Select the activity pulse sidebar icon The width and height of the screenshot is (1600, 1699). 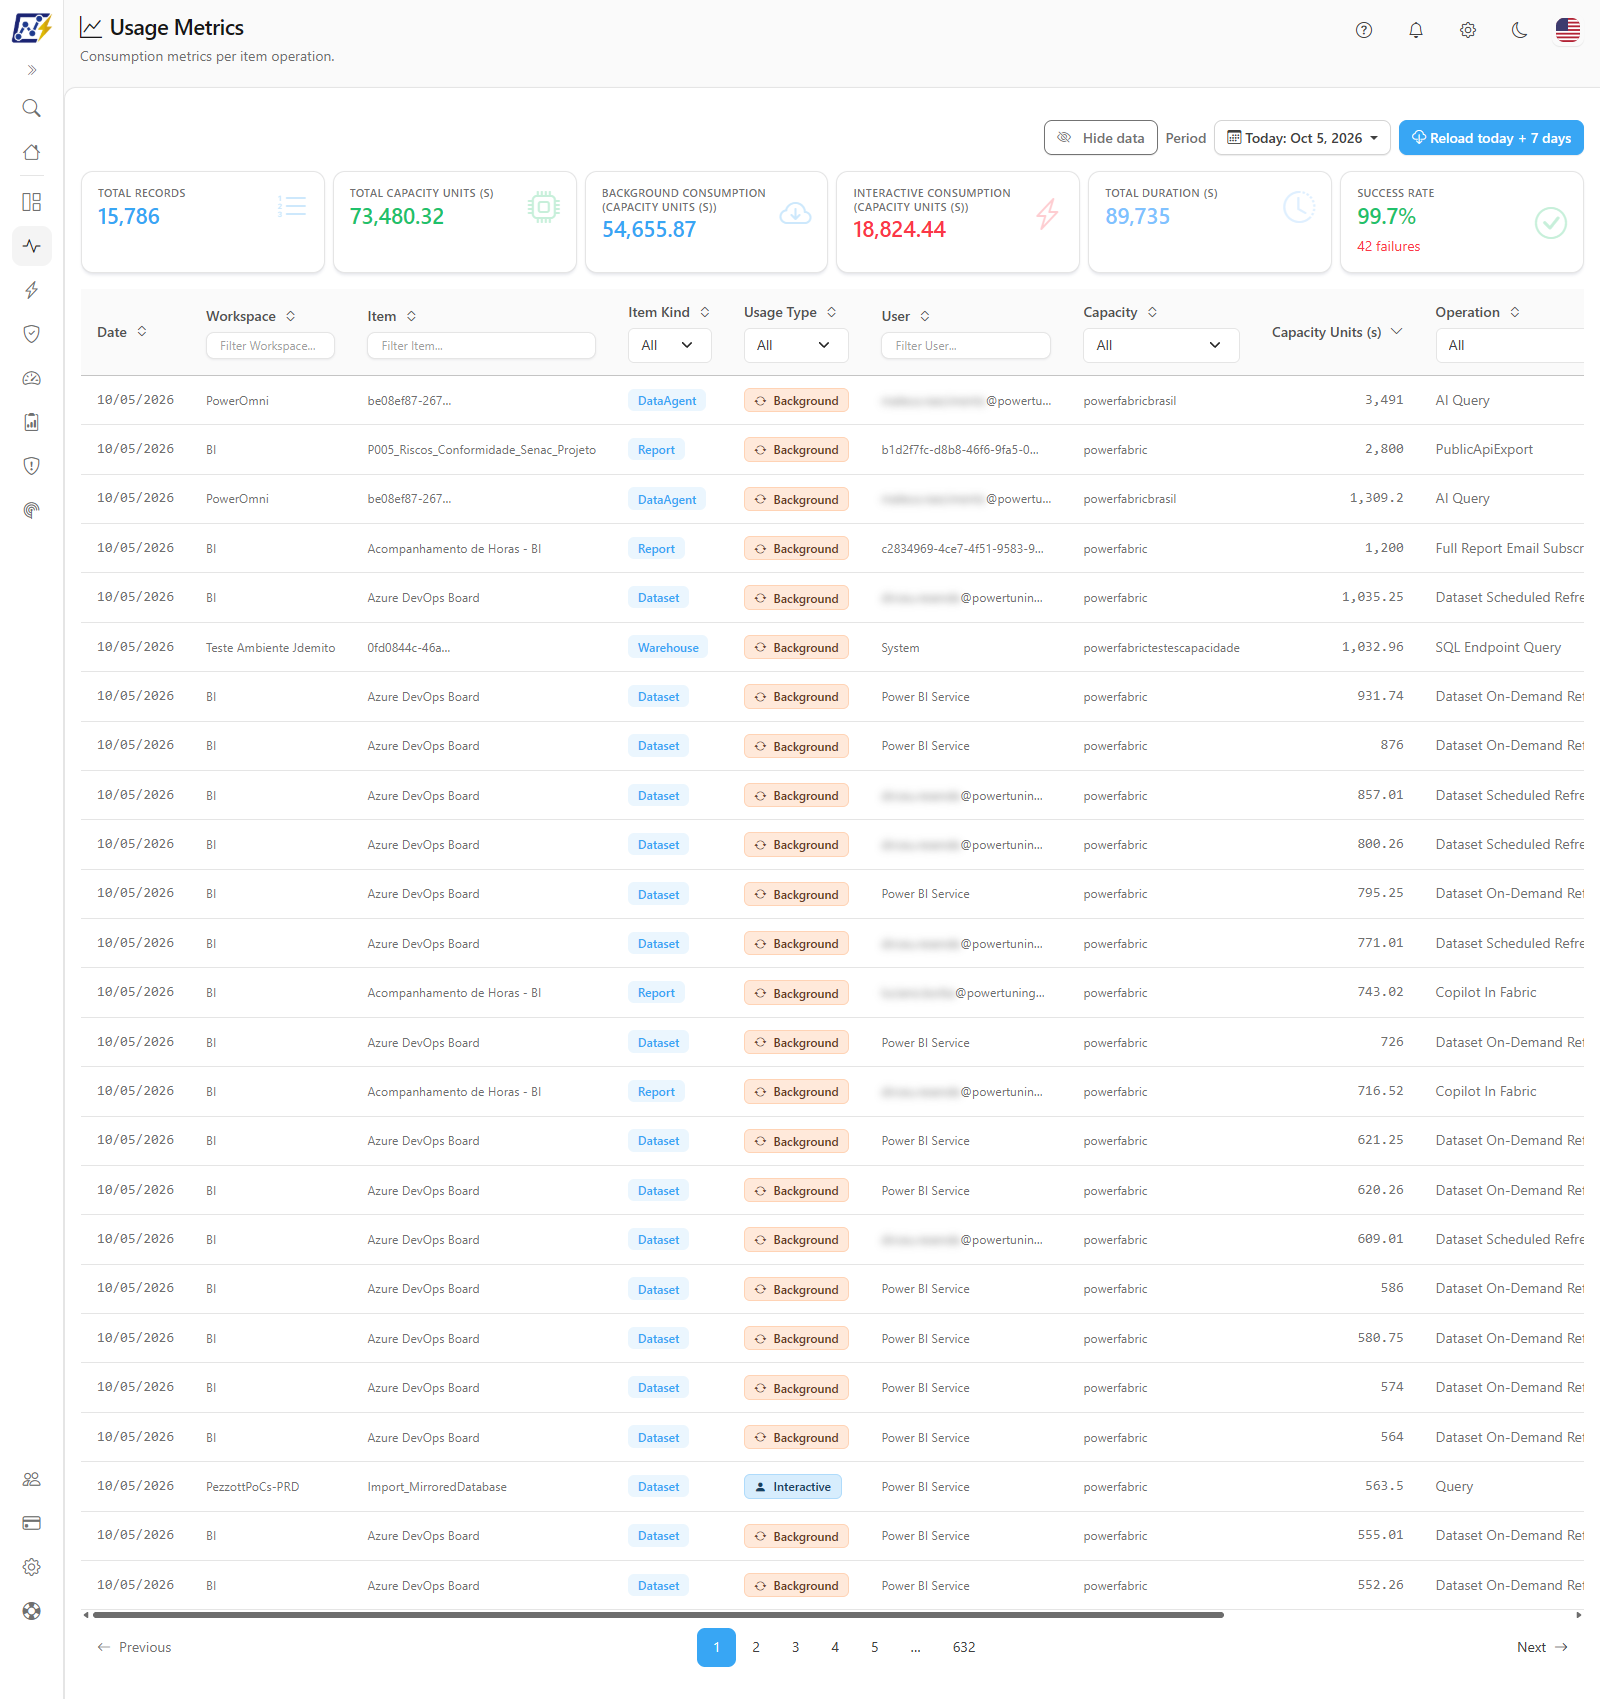(32, 246)
